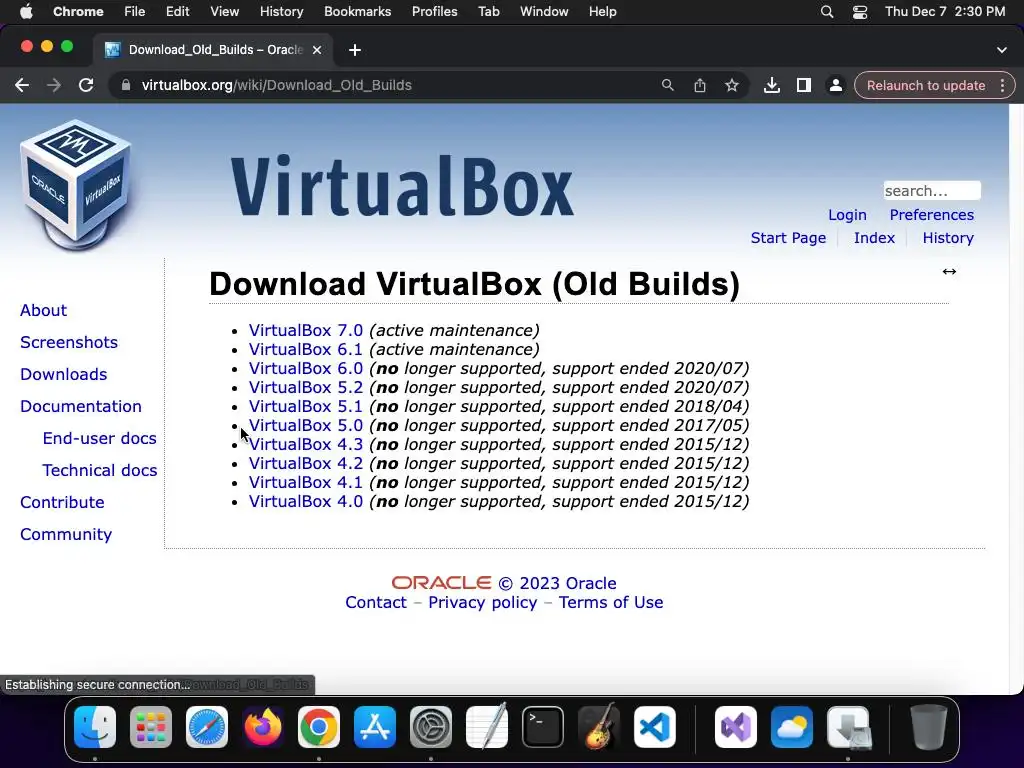The width and height of the screenshot is (1024, 768).
Task: Open Chrome downloads icon
Action: (772, 86)
